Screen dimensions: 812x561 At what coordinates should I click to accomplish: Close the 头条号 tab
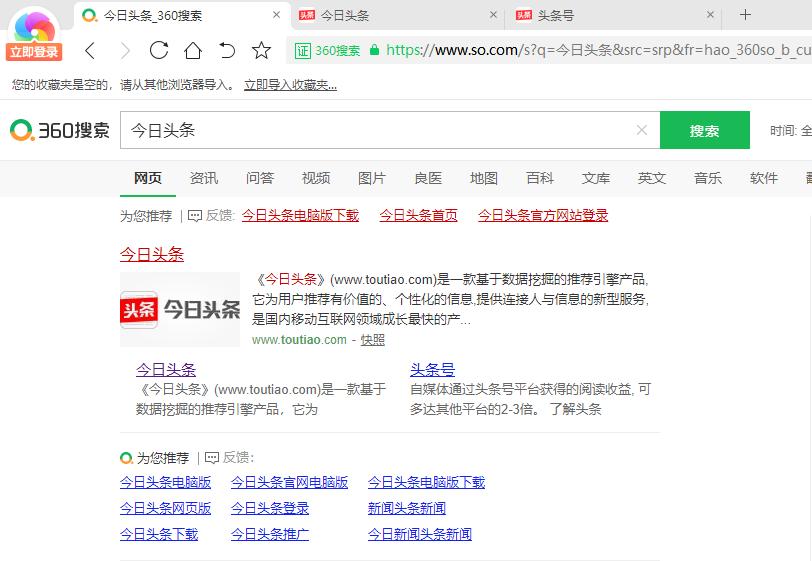(710, 15)
